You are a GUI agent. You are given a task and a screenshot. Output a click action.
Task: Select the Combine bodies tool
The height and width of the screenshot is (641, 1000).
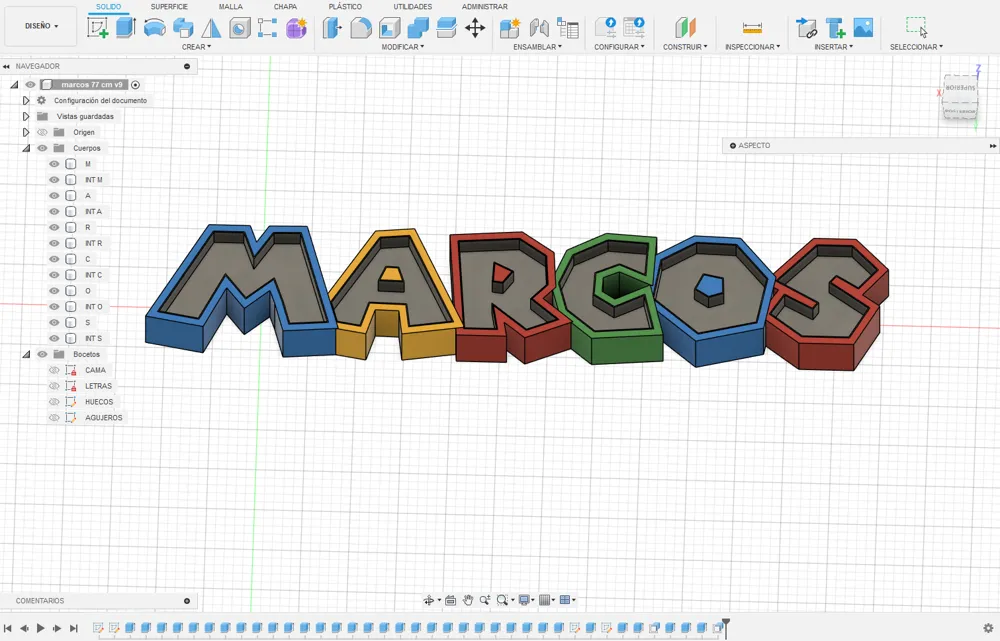click(x=418, y=28)
